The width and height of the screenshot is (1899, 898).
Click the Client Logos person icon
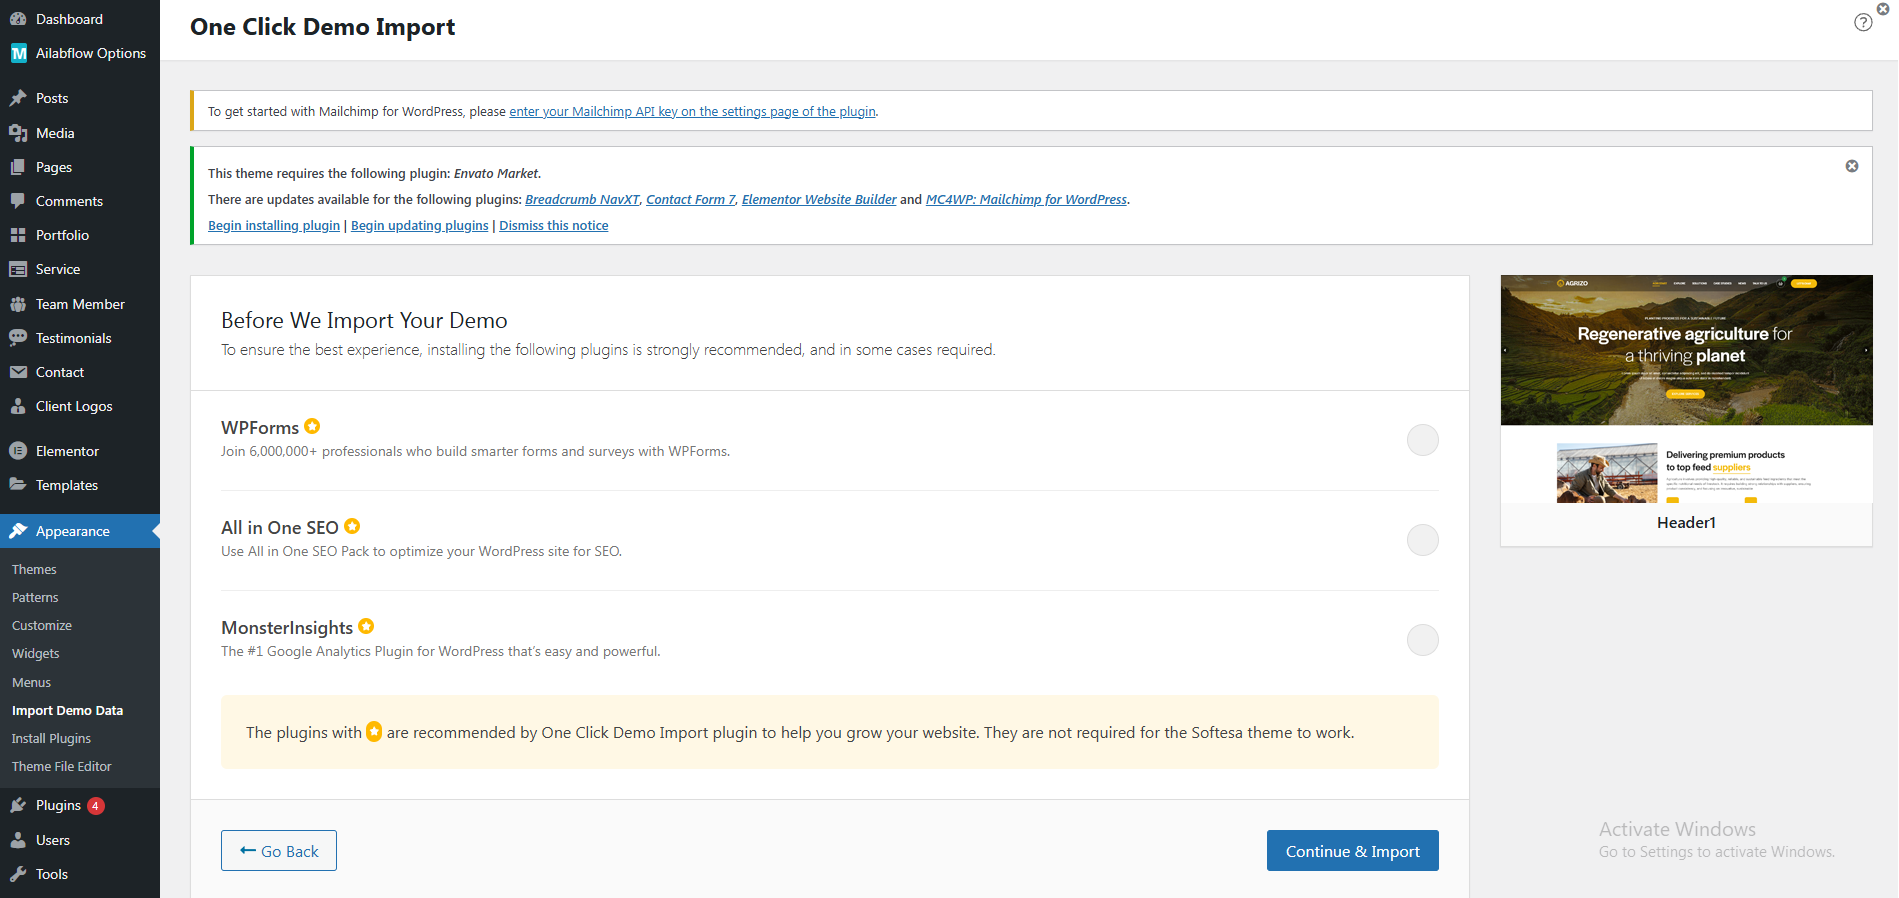[18, 406]
